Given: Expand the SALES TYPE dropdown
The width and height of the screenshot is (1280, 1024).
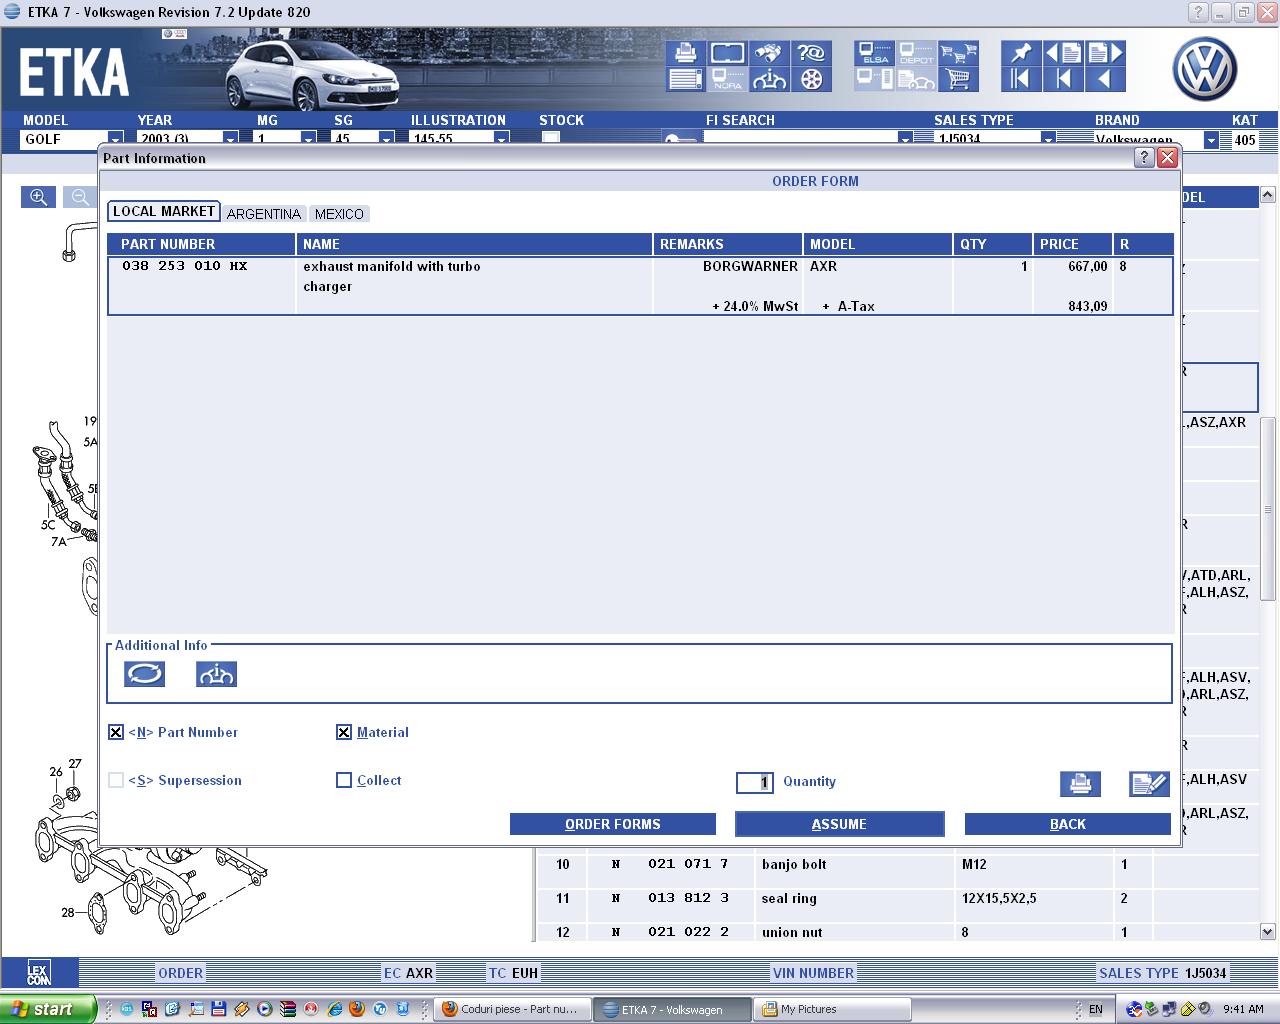Looking at the screenshot, I should pos(1048,140).
